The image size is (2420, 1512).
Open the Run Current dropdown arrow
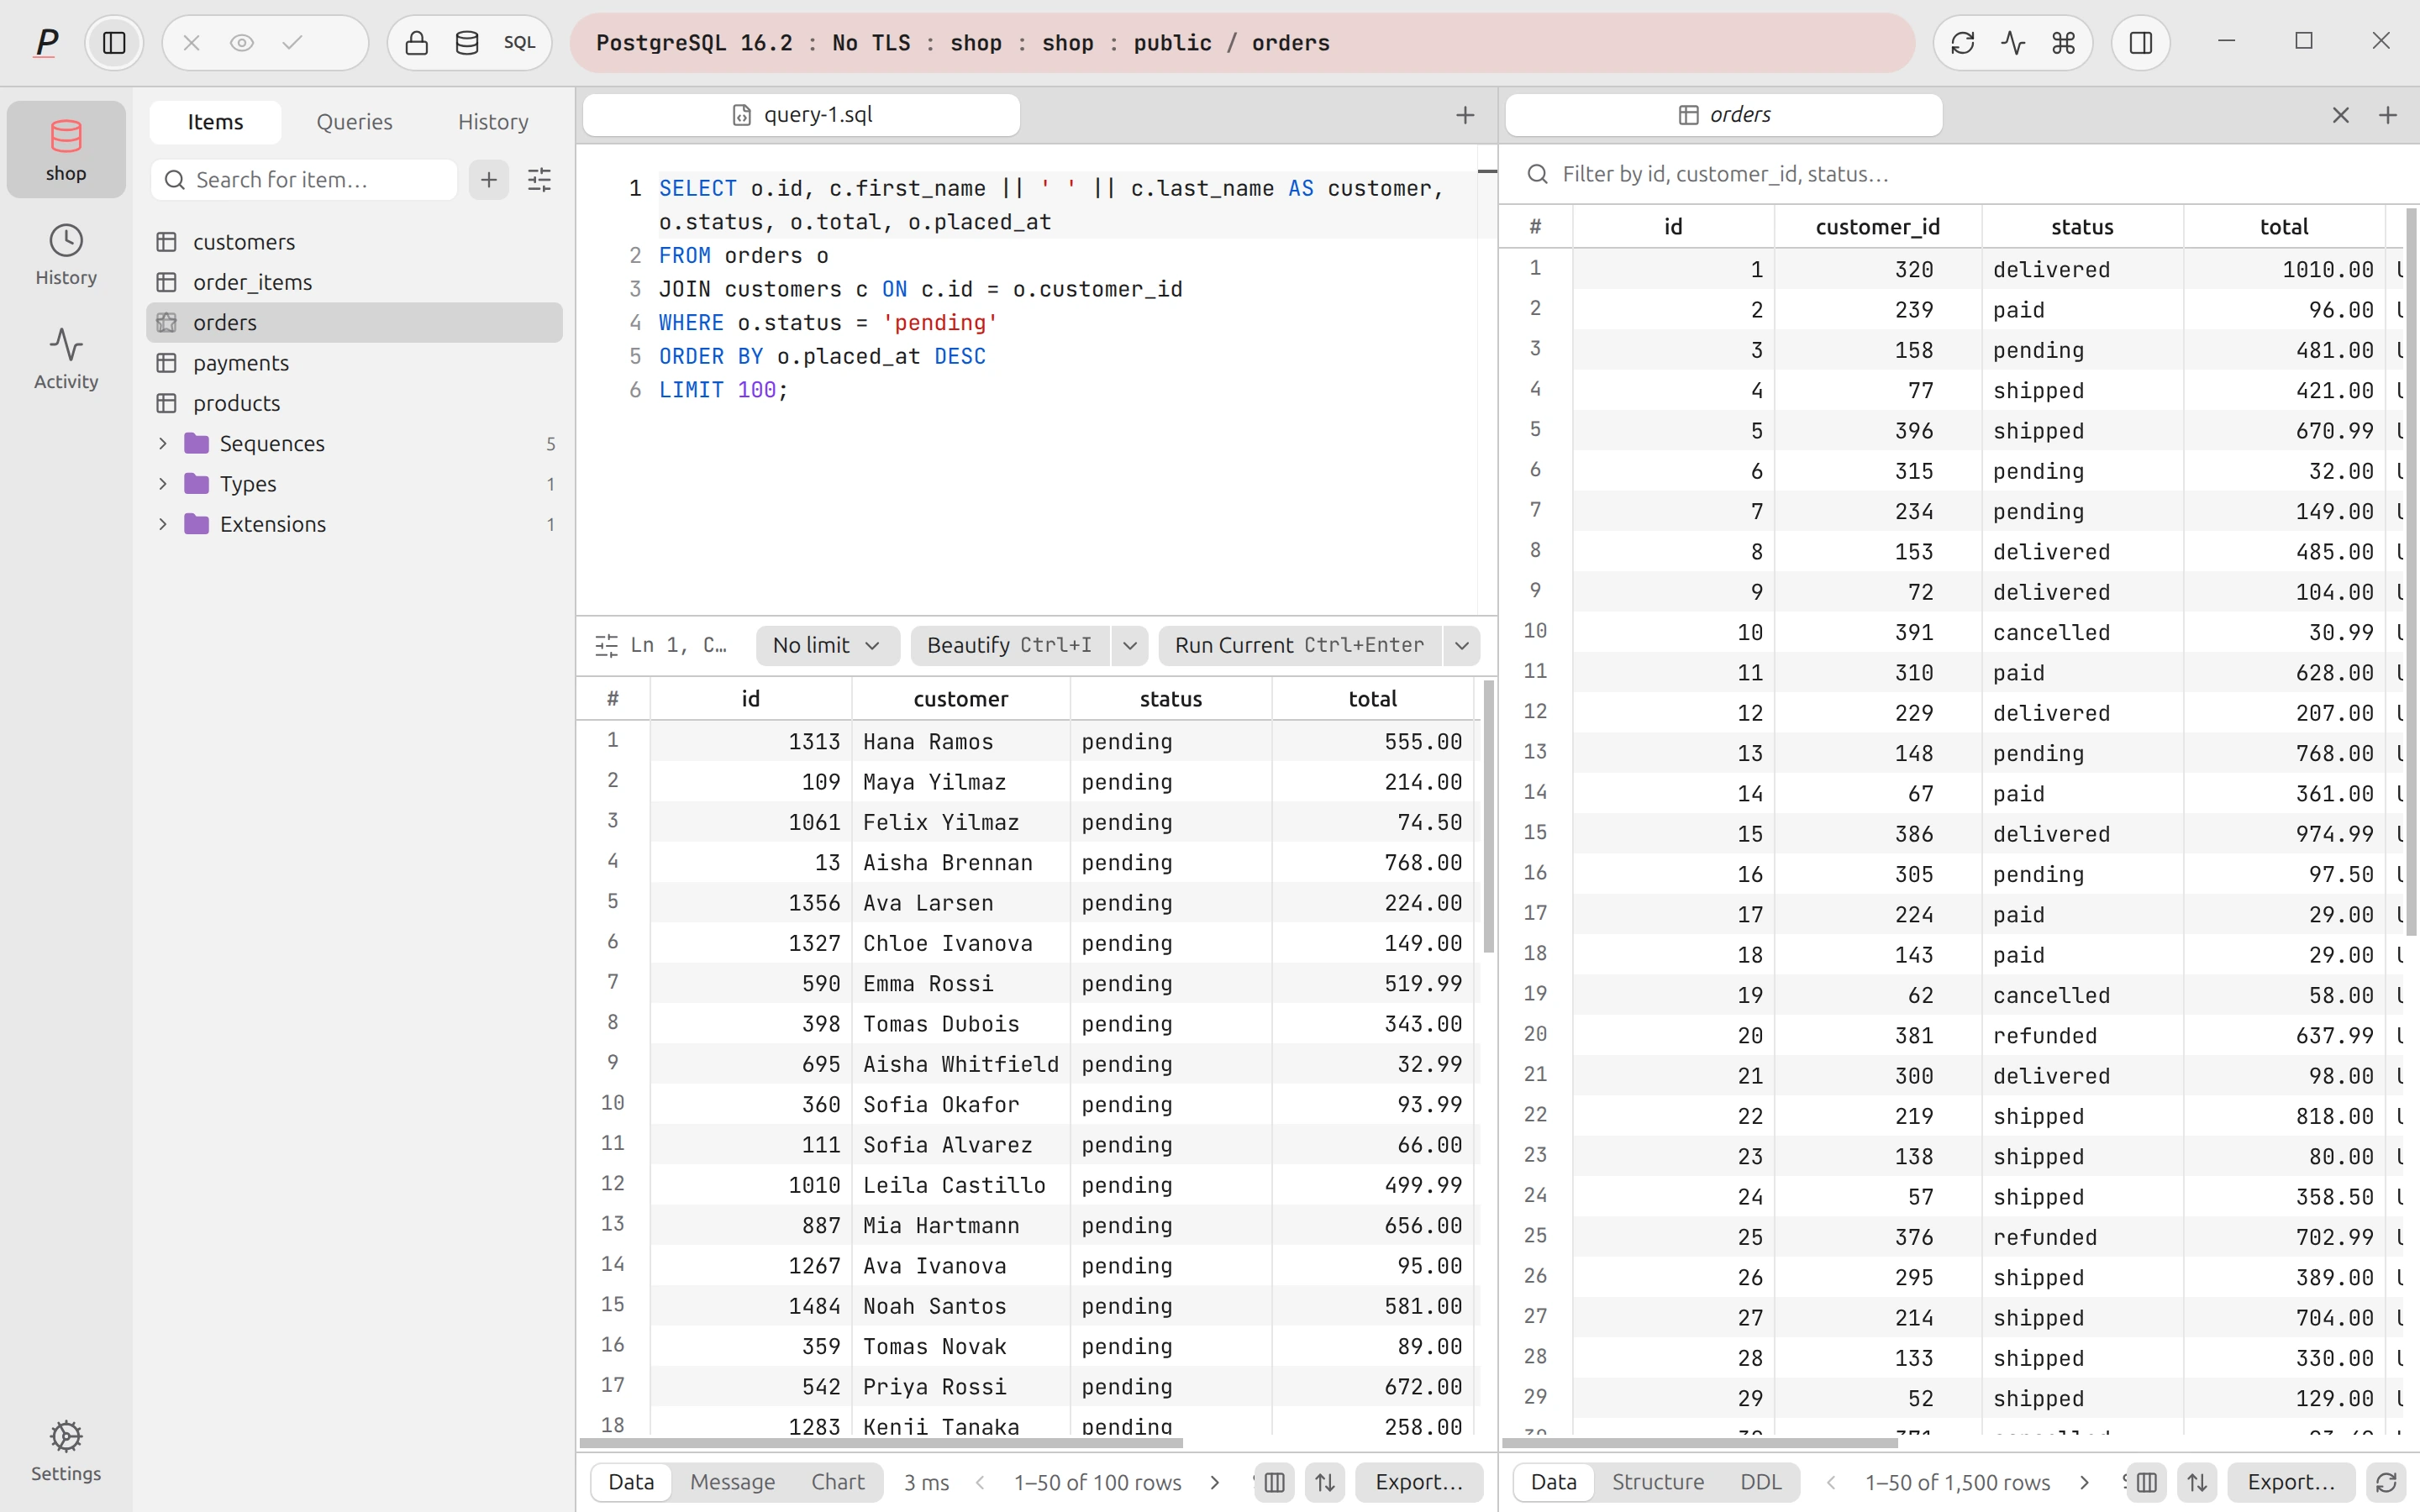[x=1462, y=646]
